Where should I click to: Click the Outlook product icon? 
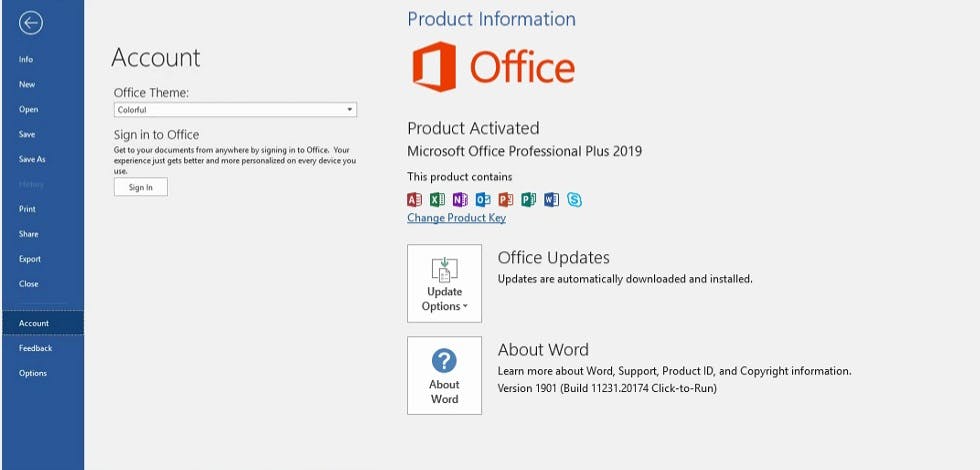(x=483, y=199)
